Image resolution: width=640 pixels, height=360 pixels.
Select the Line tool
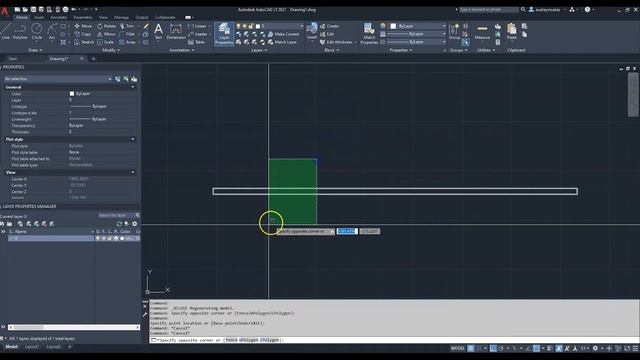pyautogui.click(x=6, y=31)
